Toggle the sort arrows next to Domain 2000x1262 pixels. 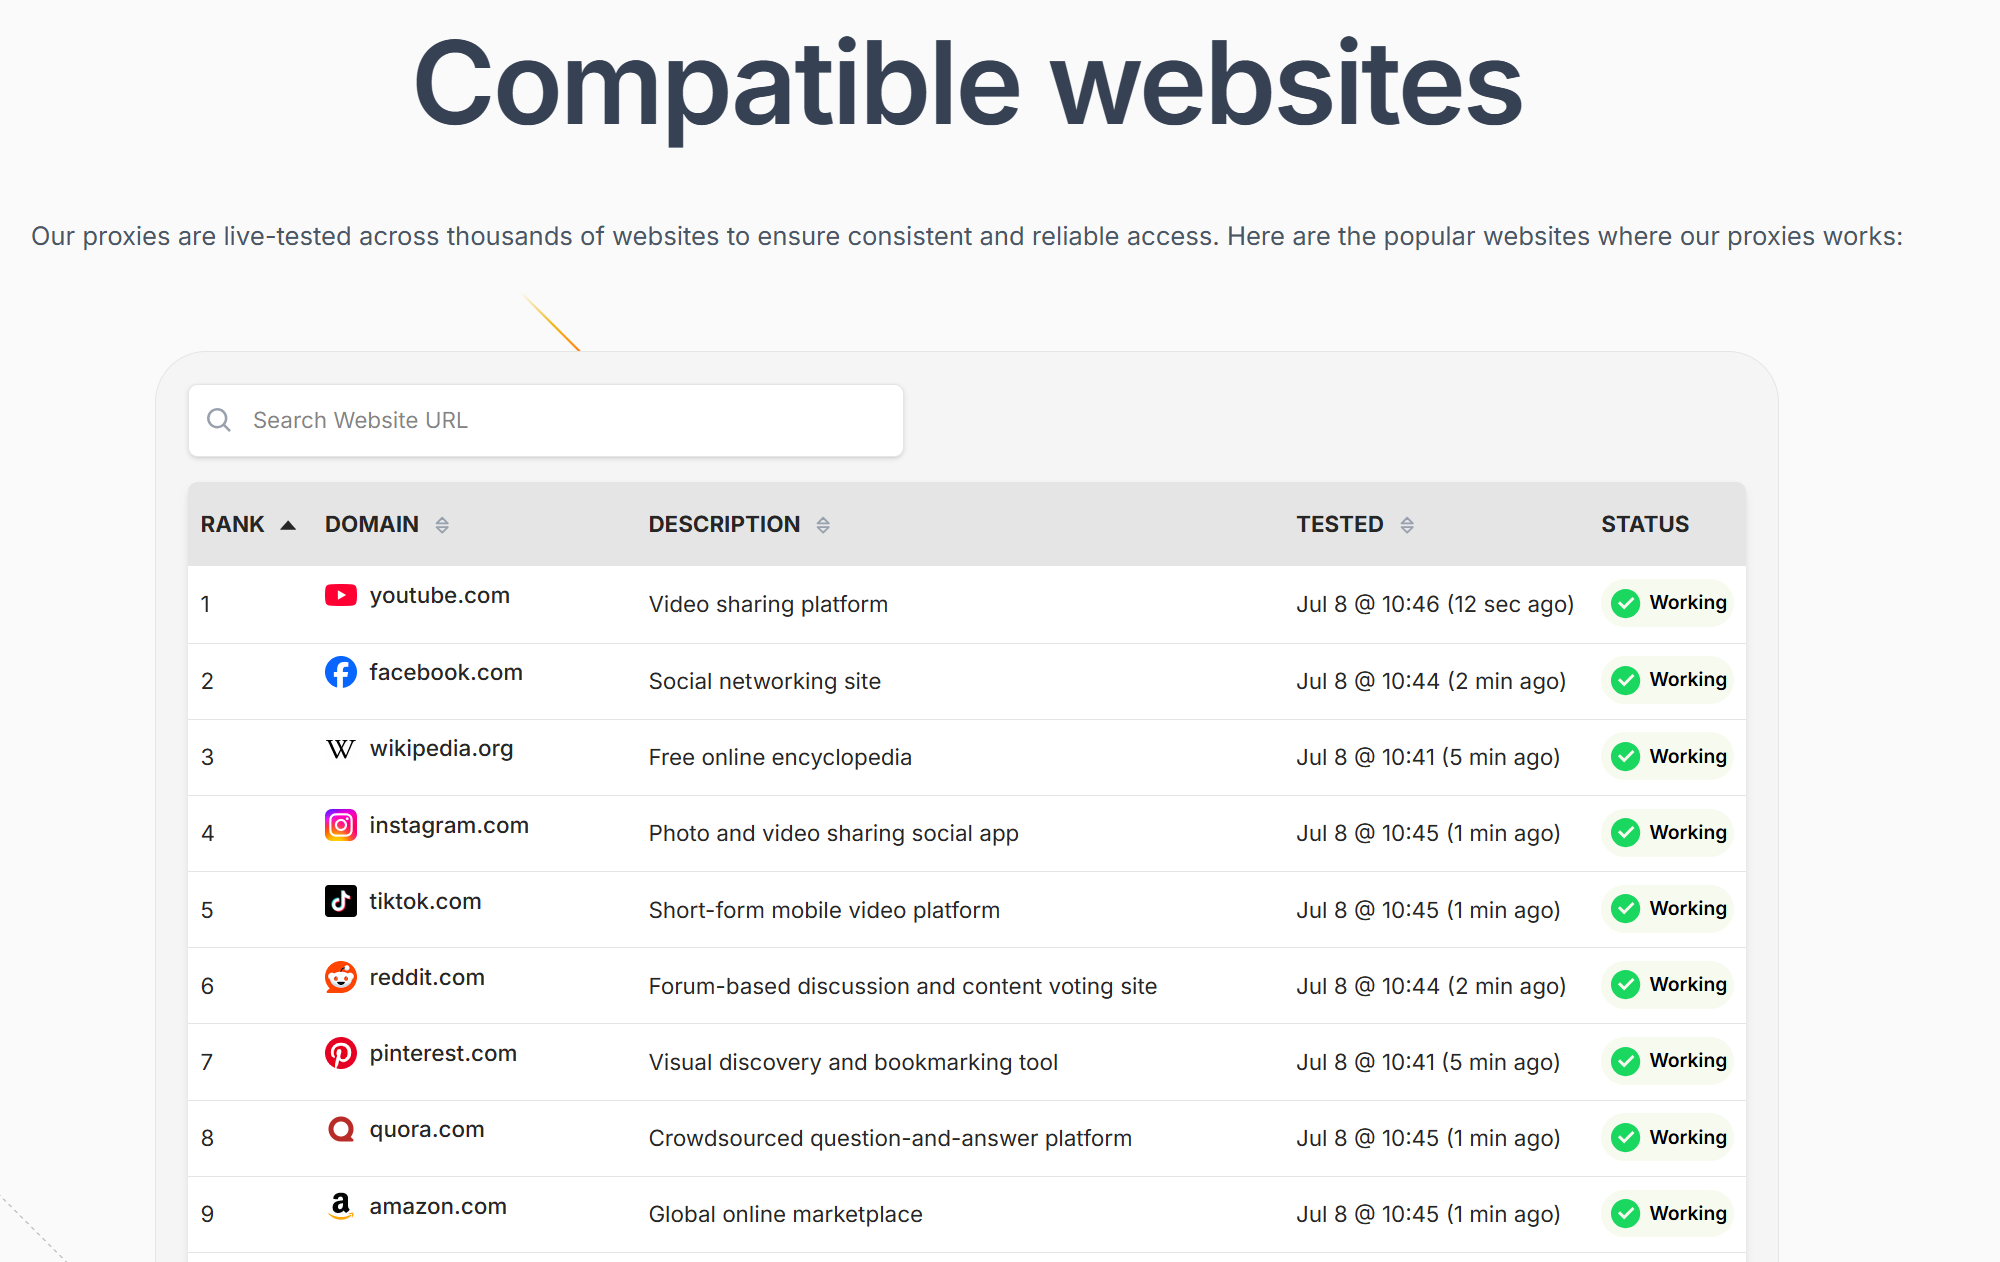point(442,525)
